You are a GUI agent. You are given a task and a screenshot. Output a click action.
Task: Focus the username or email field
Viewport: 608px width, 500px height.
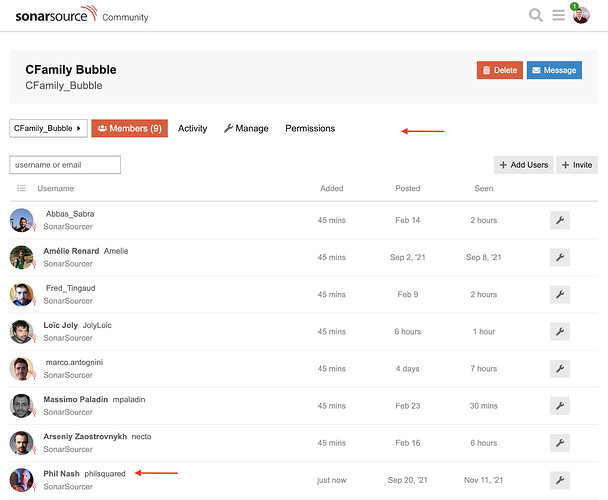[x=65, y=165]
